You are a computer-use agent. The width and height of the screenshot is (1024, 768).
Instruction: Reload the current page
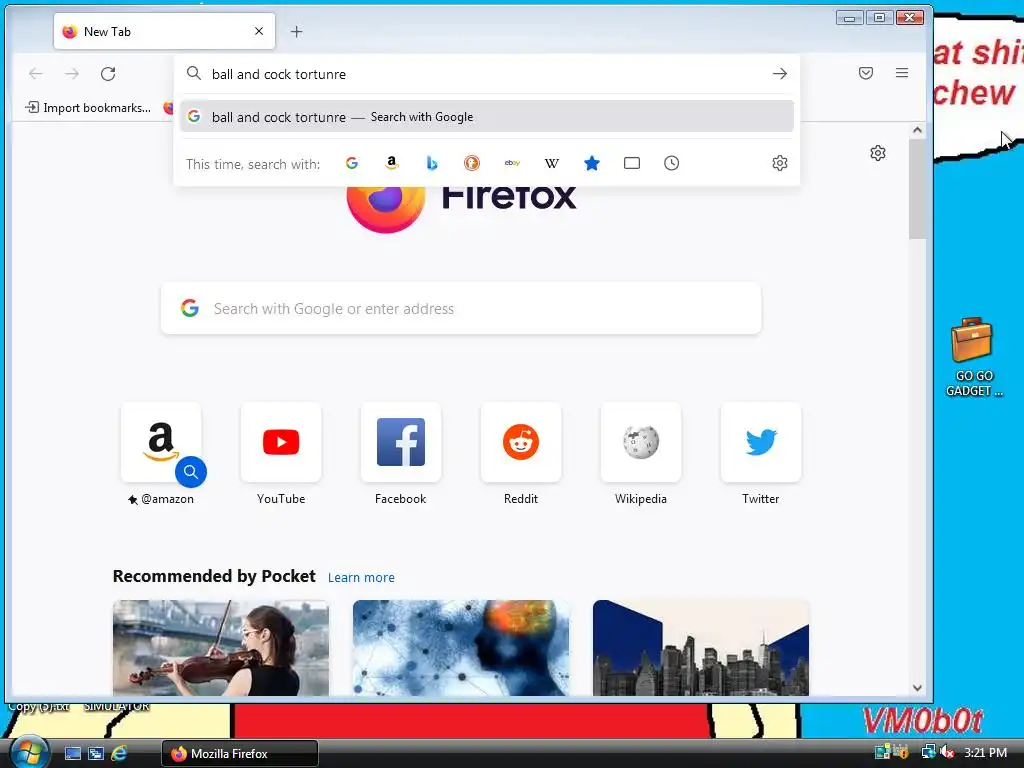[x=108, y=74]
